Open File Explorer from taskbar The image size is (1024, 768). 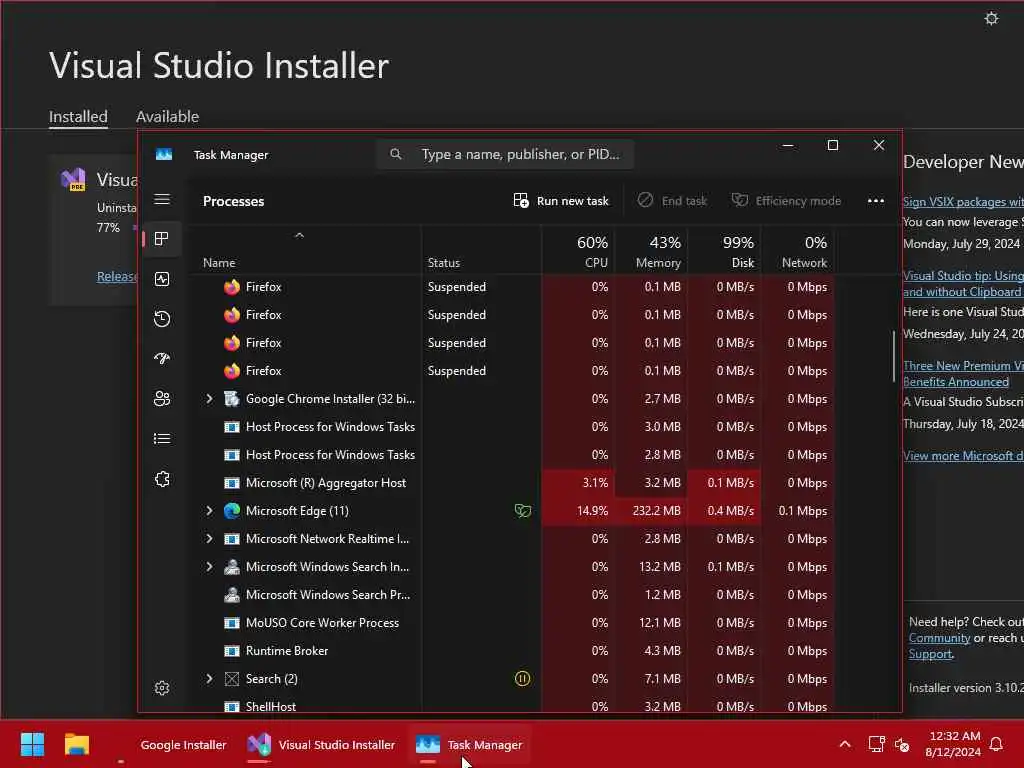point(76,744)
